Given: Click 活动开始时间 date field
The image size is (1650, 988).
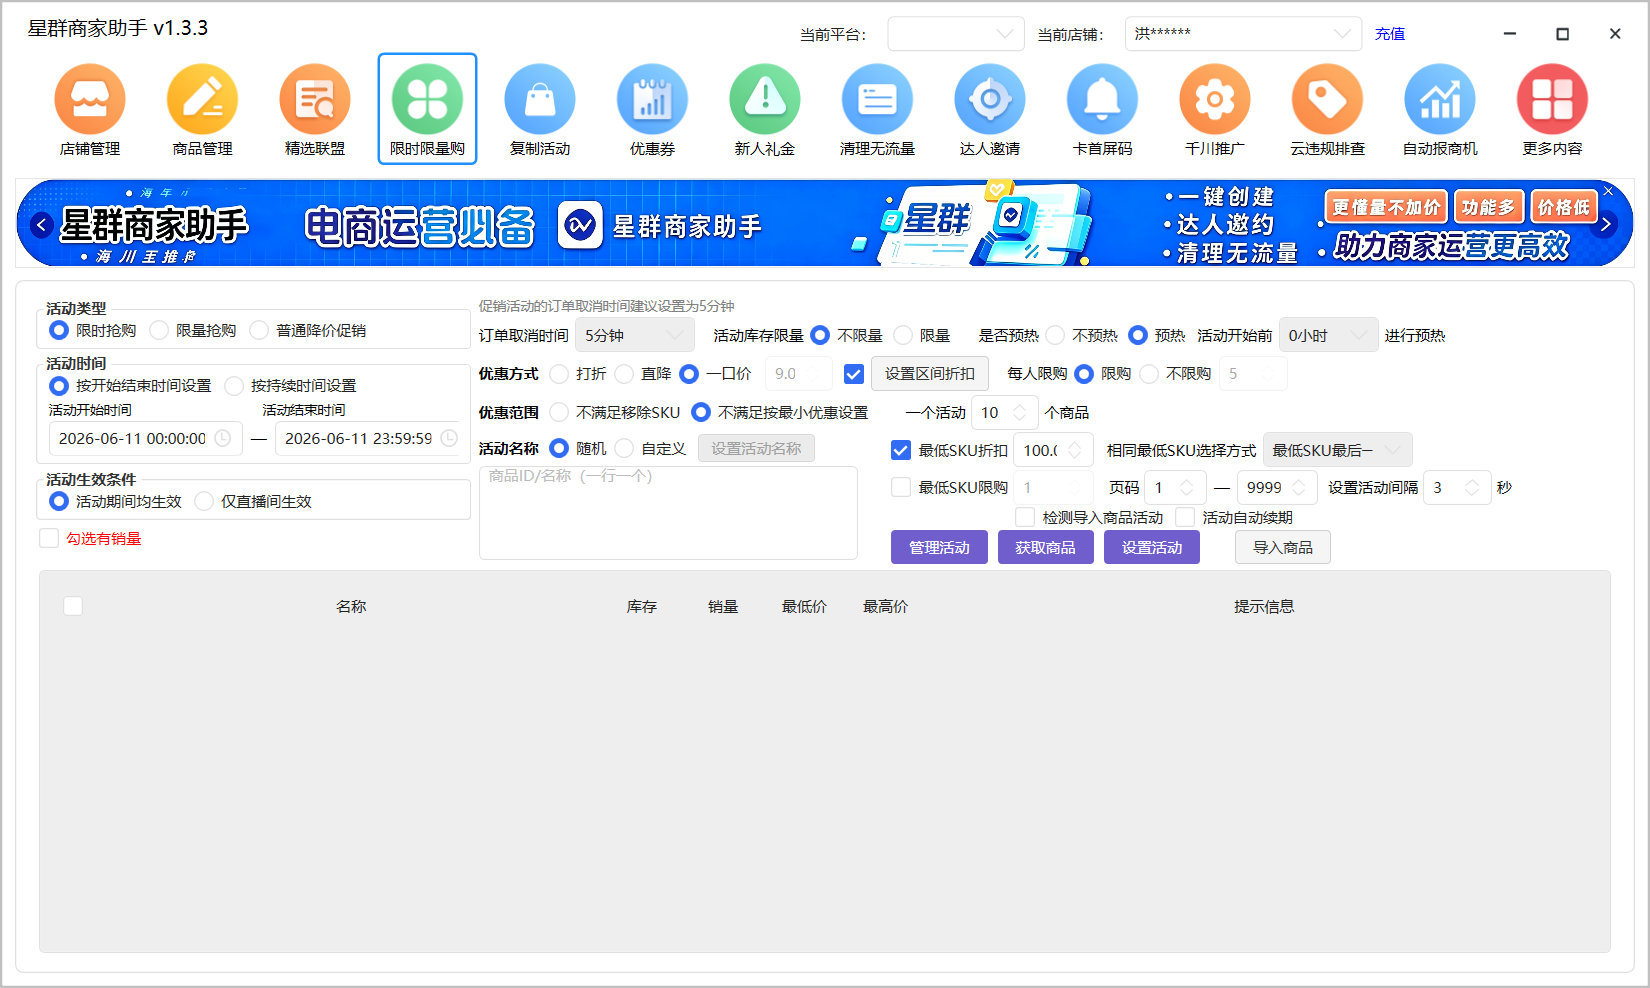Looking at the screenshot, I should pyautogui.click(x=145, y=438).
